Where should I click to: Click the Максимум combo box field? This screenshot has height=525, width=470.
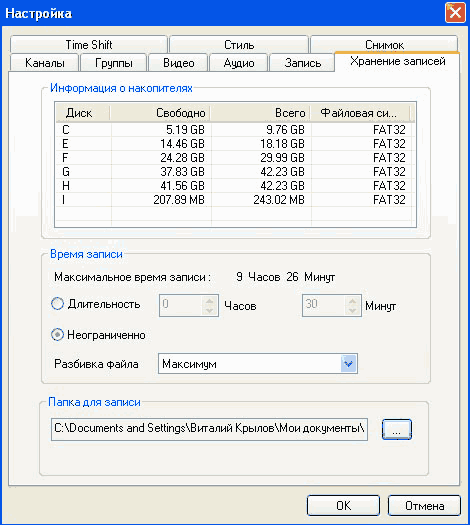[258, 364]
